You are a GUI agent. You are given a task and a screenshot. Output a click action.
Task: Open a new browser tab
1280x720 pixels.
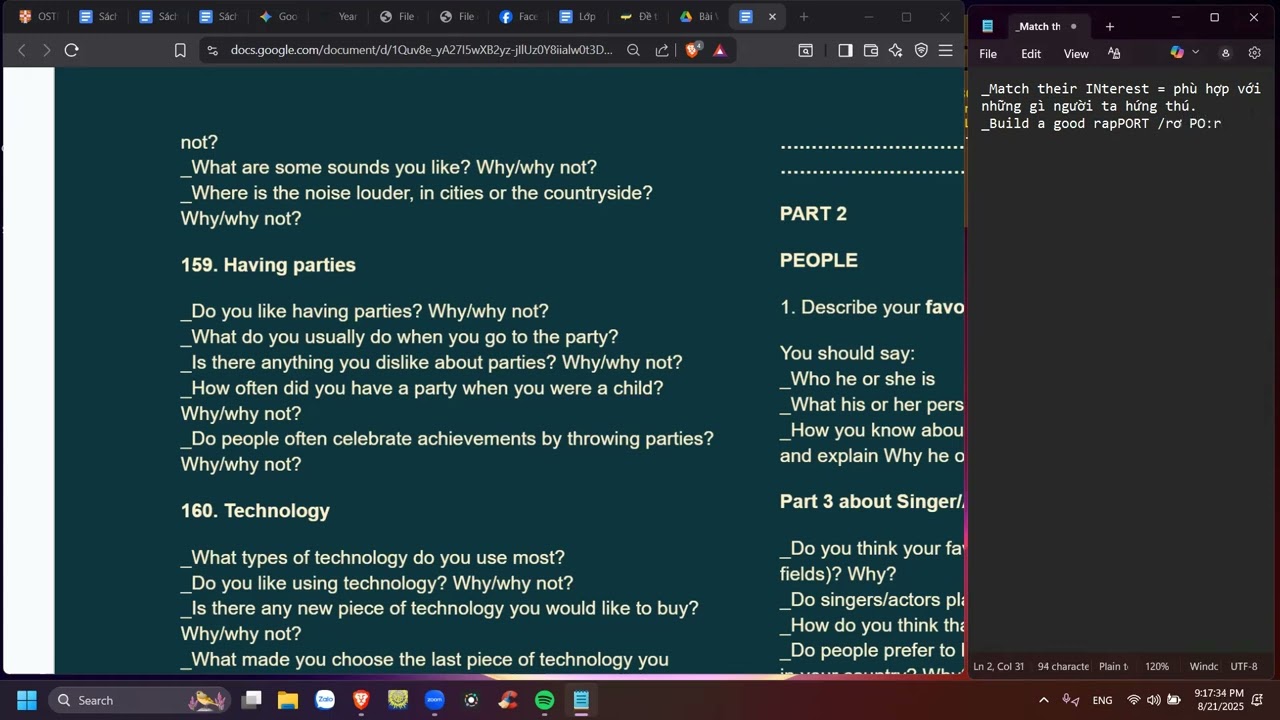[803, 17]
